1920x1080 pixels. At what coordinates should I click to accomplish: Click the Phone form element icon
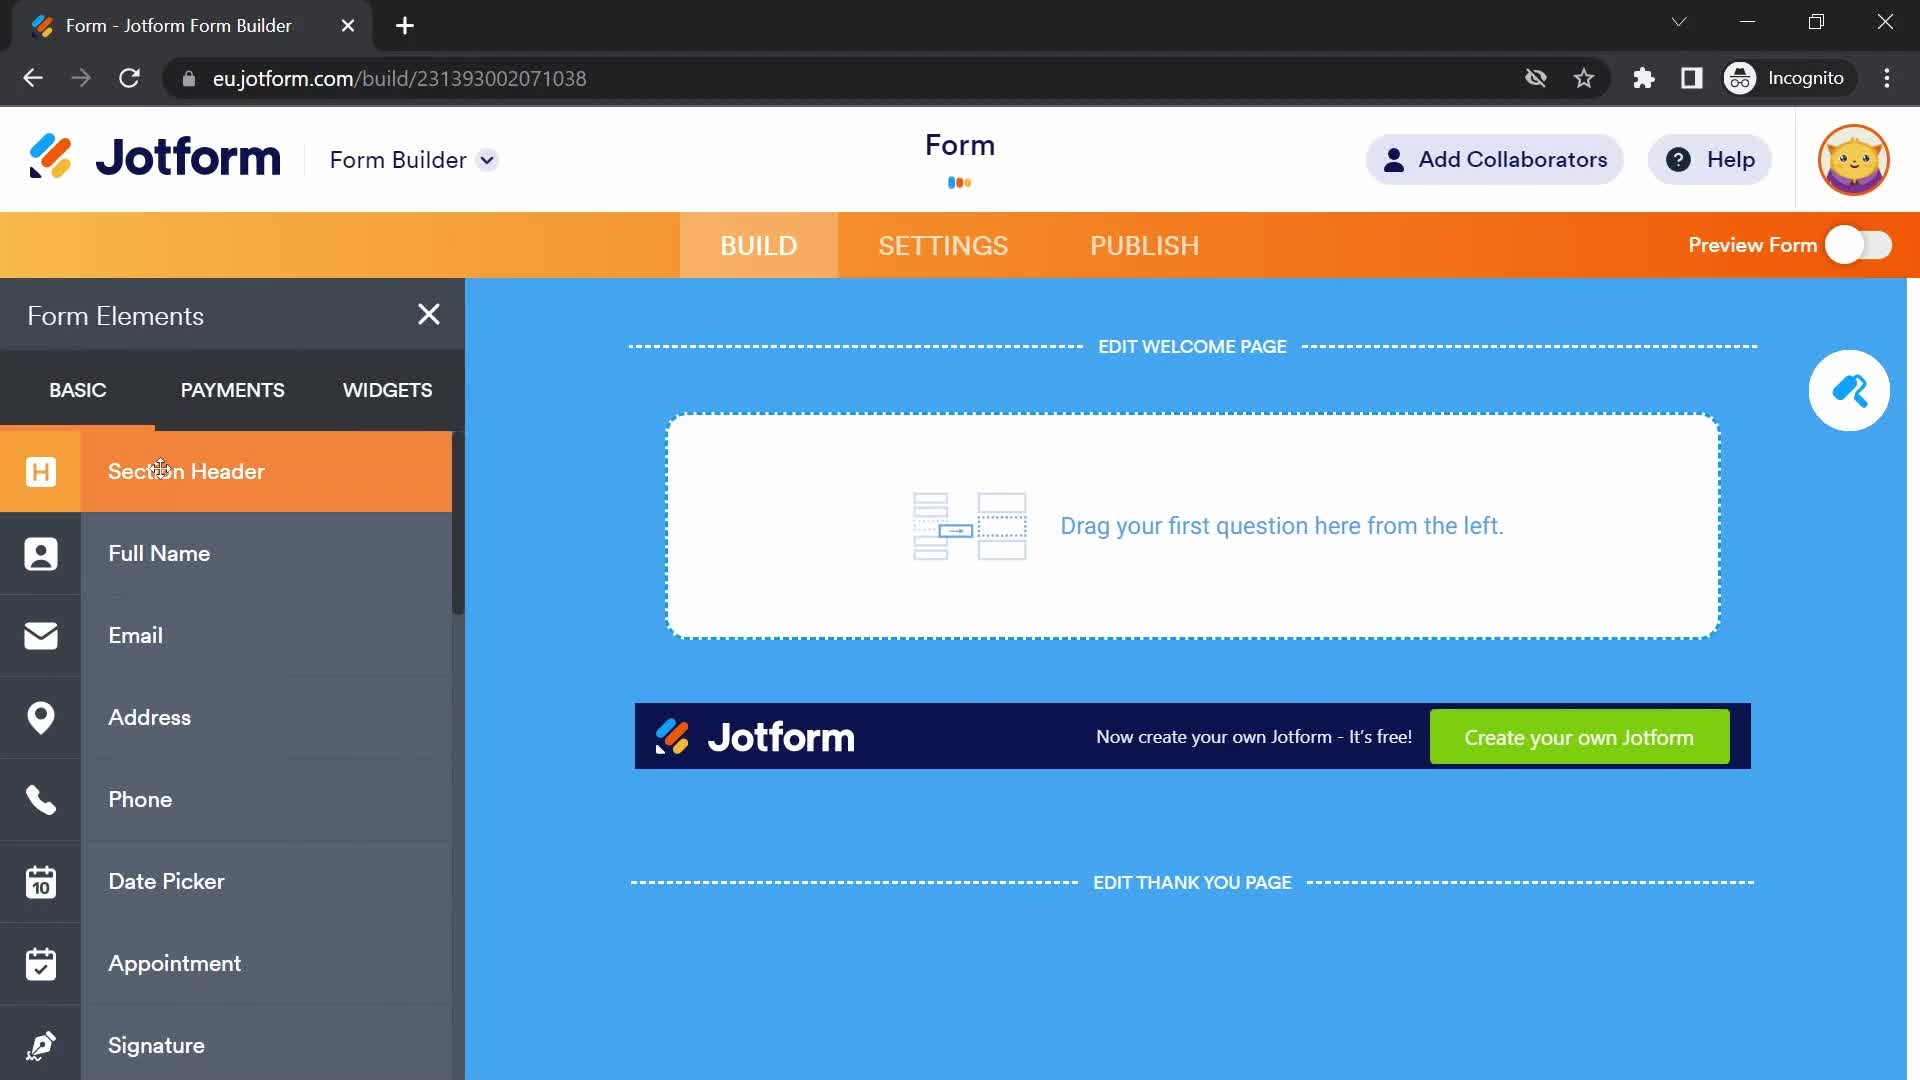click(41, 799)
